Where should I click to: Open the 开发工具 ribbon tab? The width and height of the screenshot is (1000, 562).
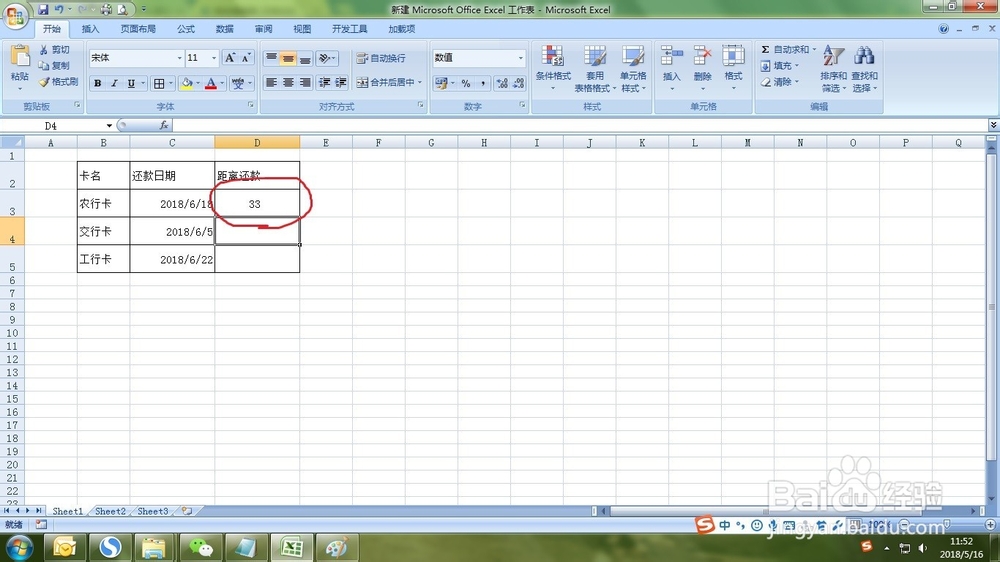pyautogui.click(x=349, y=29)
